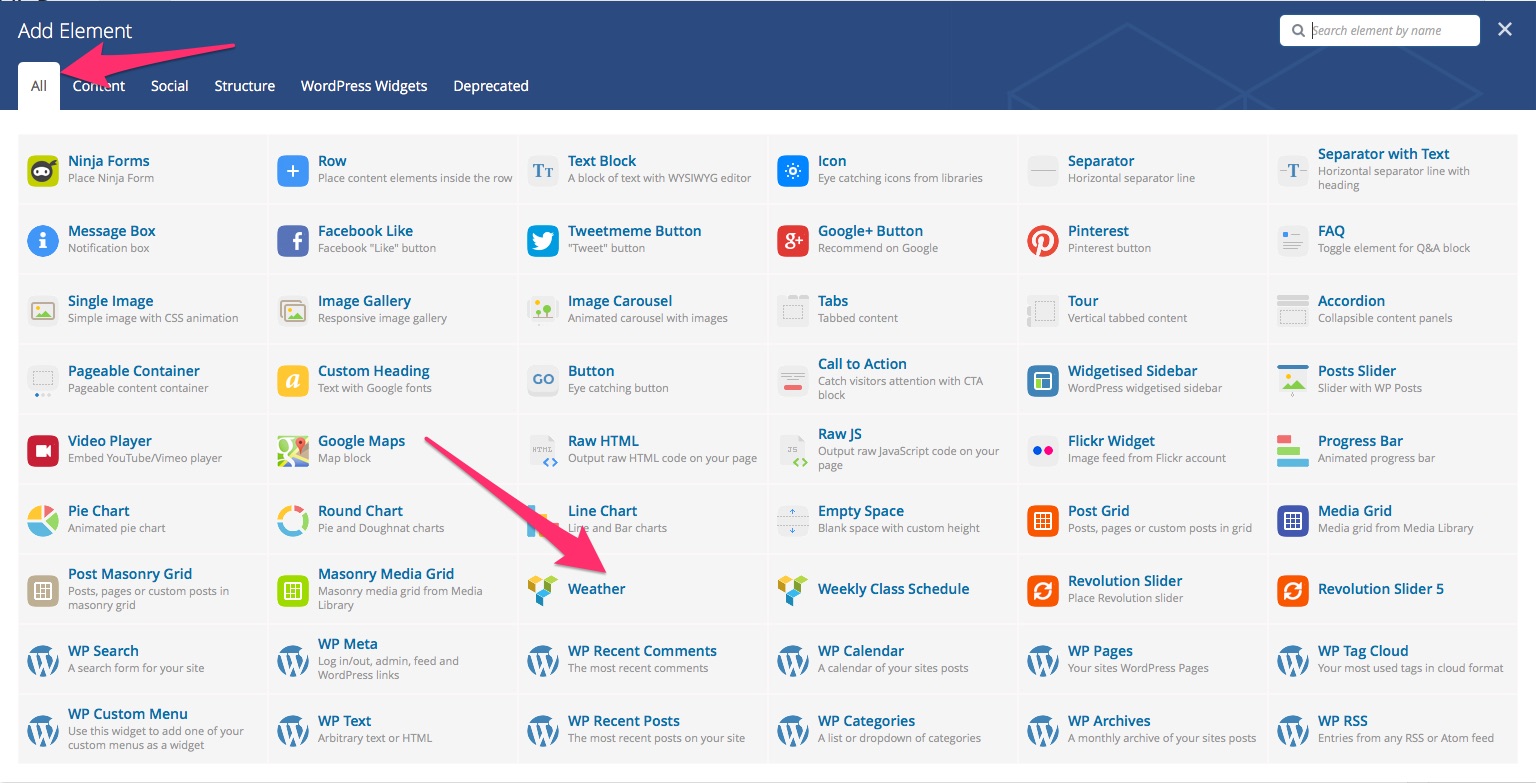Select the WP Search WordPress icon
Image resolution: width=1536 pixels, height=783 pixels.
(43, 661)
